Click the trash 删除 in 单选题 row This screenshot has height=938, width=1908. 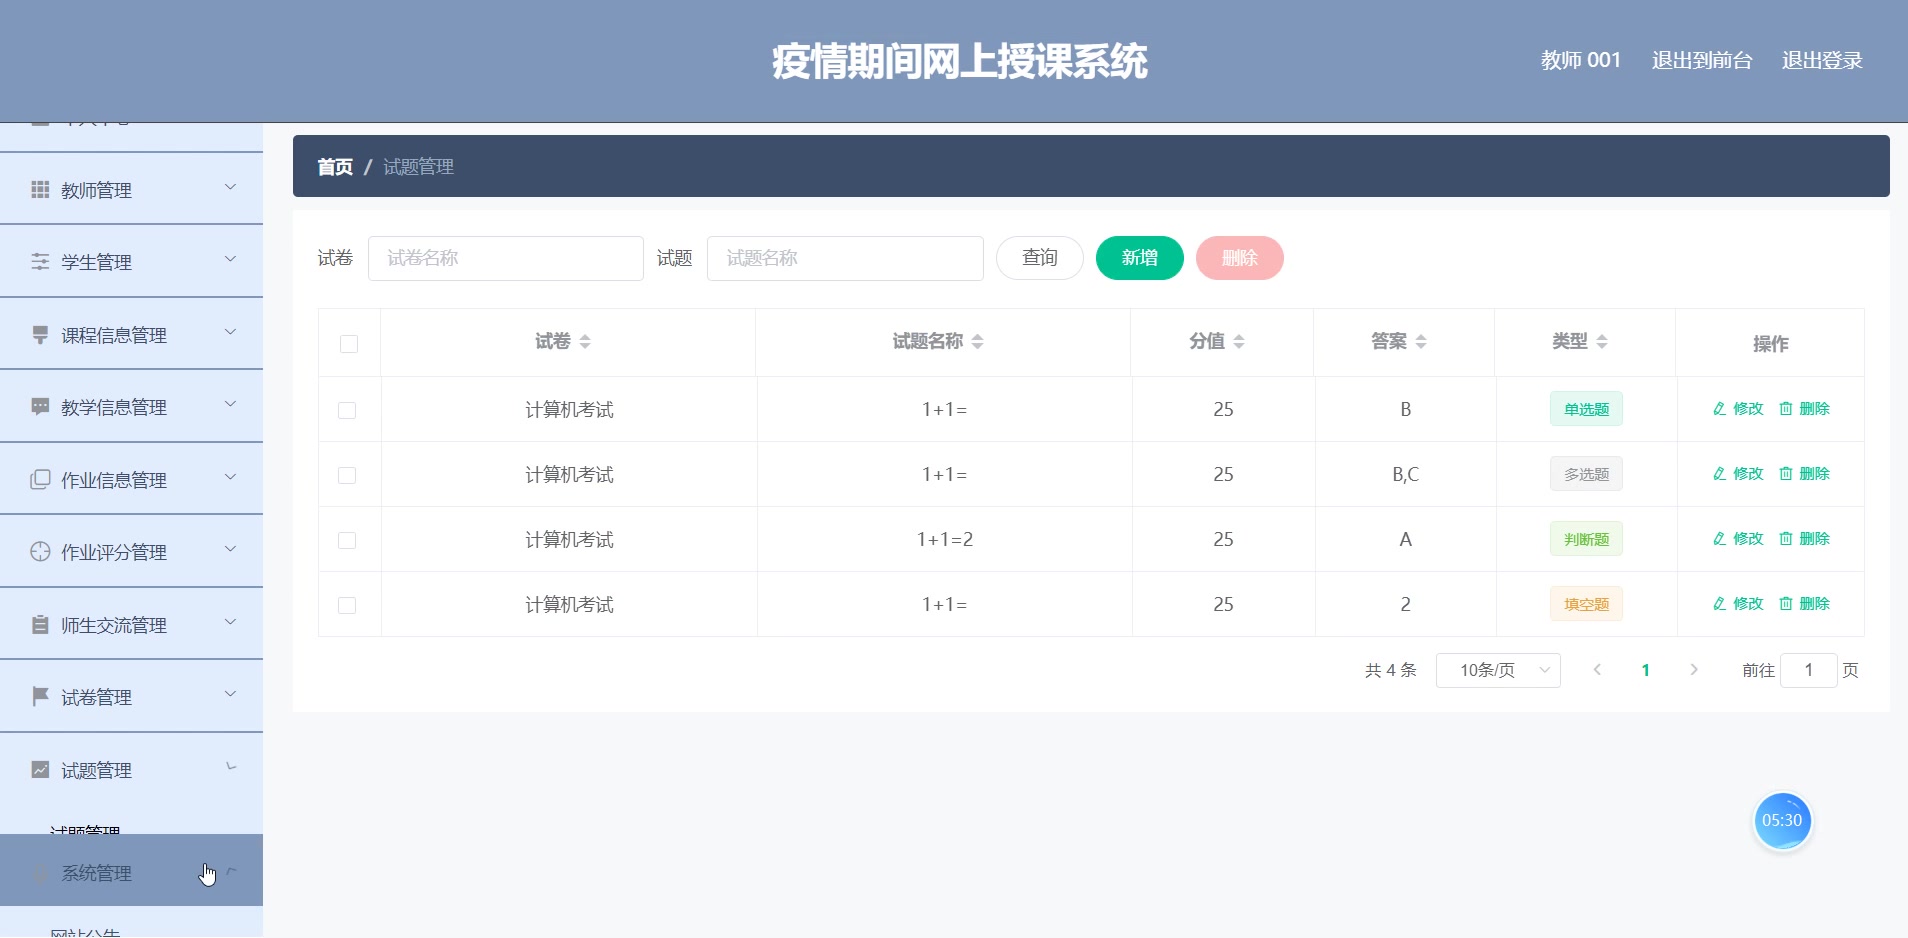point(1804,408)
